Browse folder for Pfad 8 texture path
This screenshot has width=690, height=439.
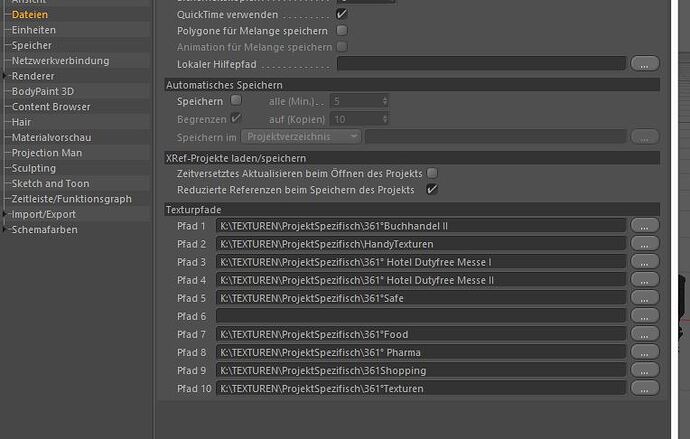[645, 352]
